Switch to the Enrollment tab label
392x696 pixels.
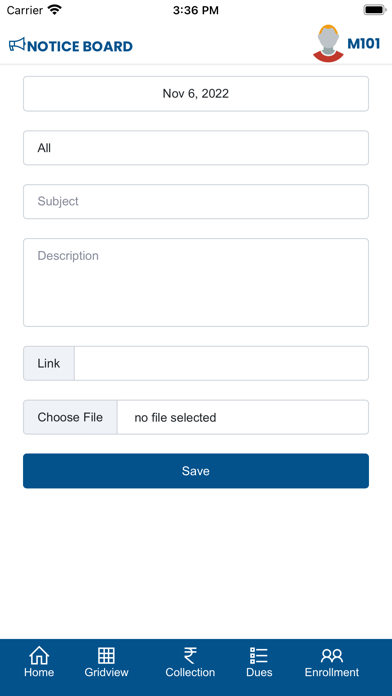click(x=332, y=672)
